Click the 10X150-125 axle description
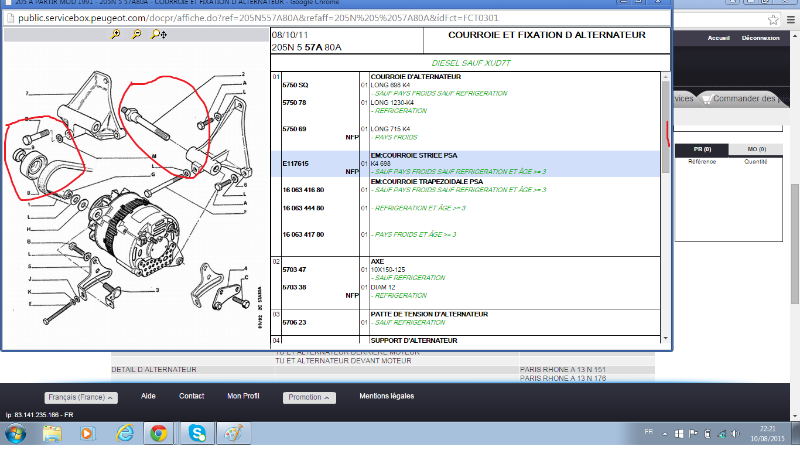The image size is (800, 450). pyautogui.click(x=388, y=269)
